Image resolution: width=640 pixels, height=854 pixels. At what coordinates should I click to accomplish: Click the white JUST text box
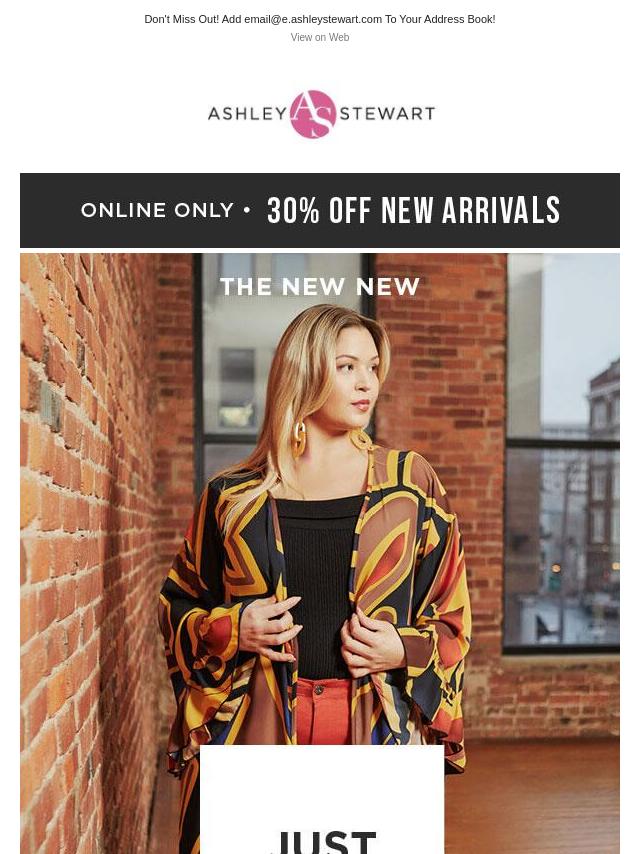click(x=322, y=799)
